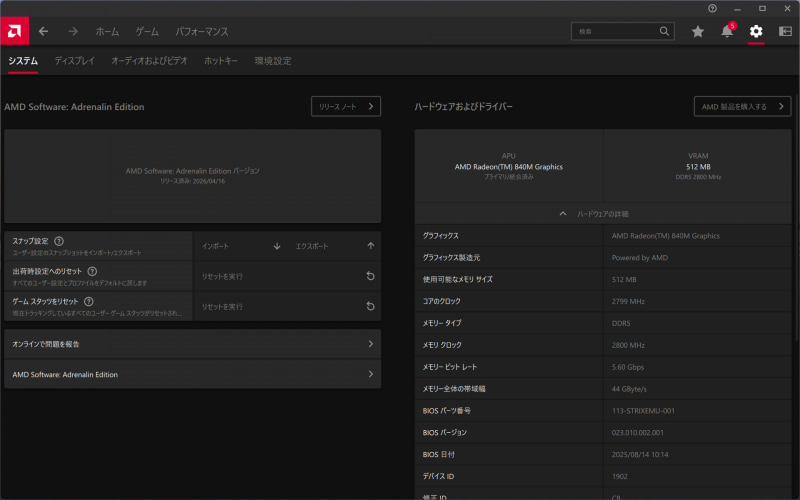Click the vertical scrollbar on right
Screen dimensions: 800x500
point(796,217)
